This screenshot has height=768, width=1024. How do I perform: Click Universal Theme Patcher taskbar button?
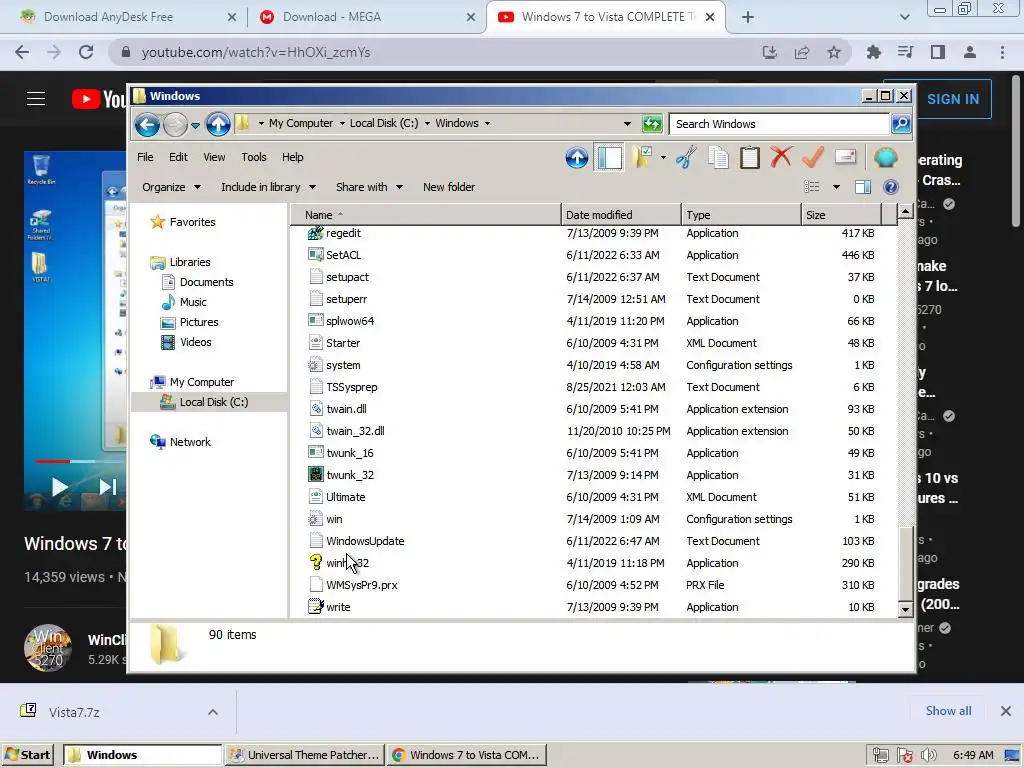(304, 755)
